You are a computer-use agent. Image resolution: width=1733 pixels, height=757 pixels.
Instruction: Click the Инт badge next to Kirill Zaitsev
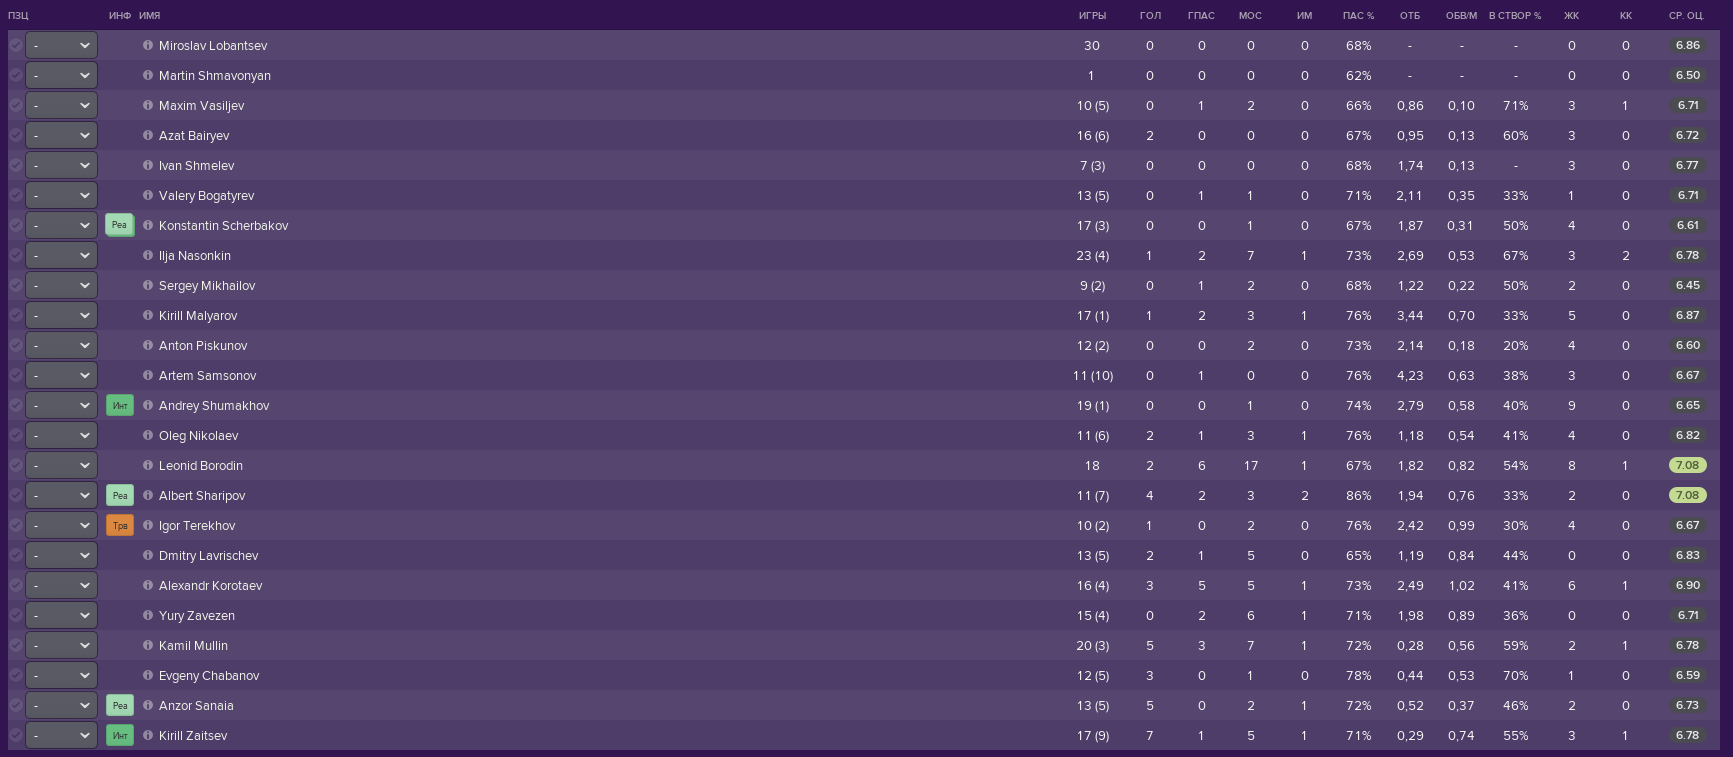pos(120,735)
